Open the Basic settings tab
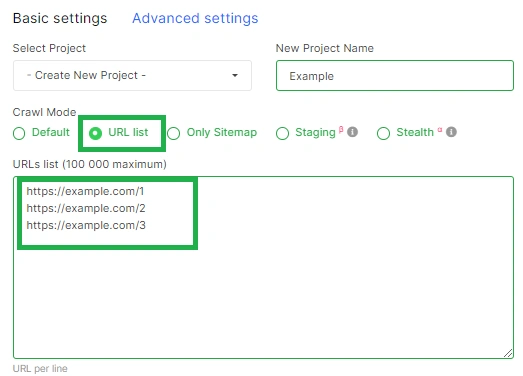Screen dimensions: 523x376 click(60, 18)
